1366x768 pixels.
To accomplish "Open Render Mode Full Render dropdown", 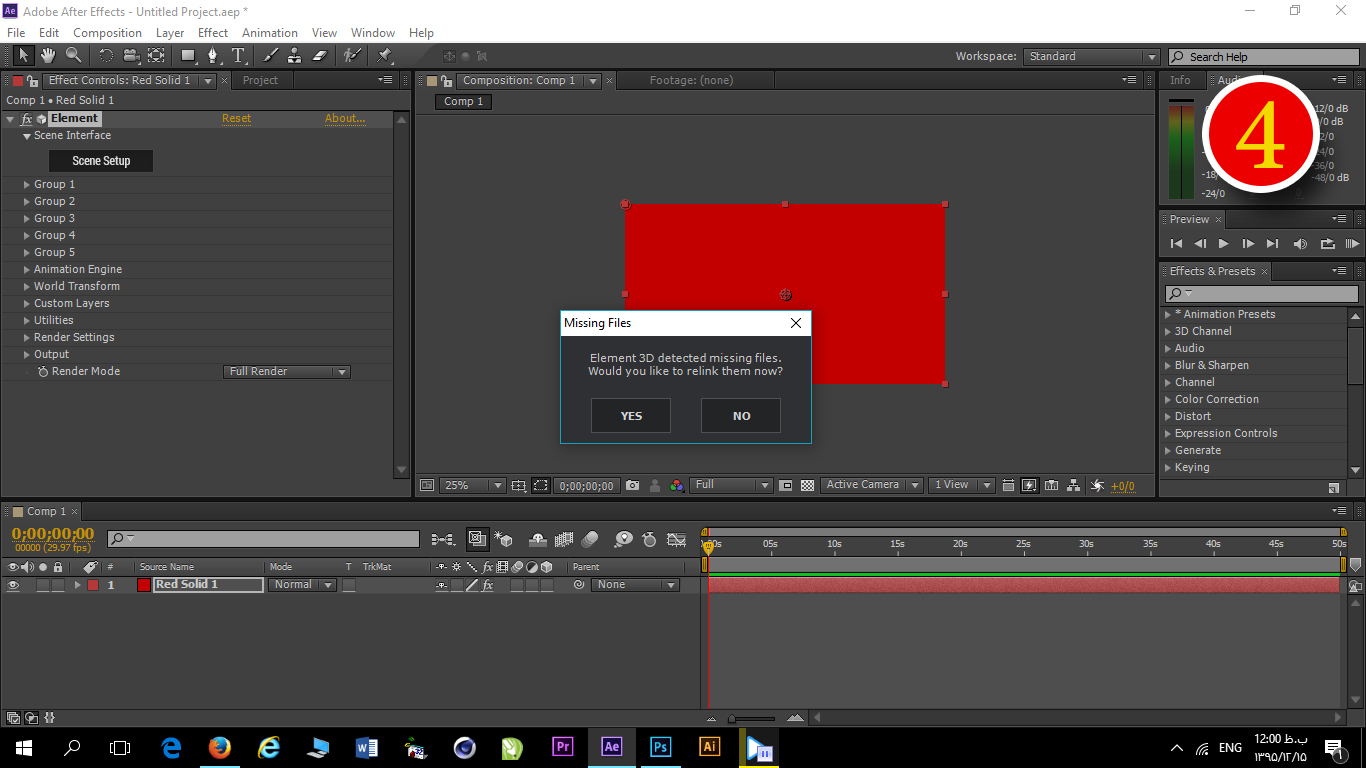I will tap(286, 371).
